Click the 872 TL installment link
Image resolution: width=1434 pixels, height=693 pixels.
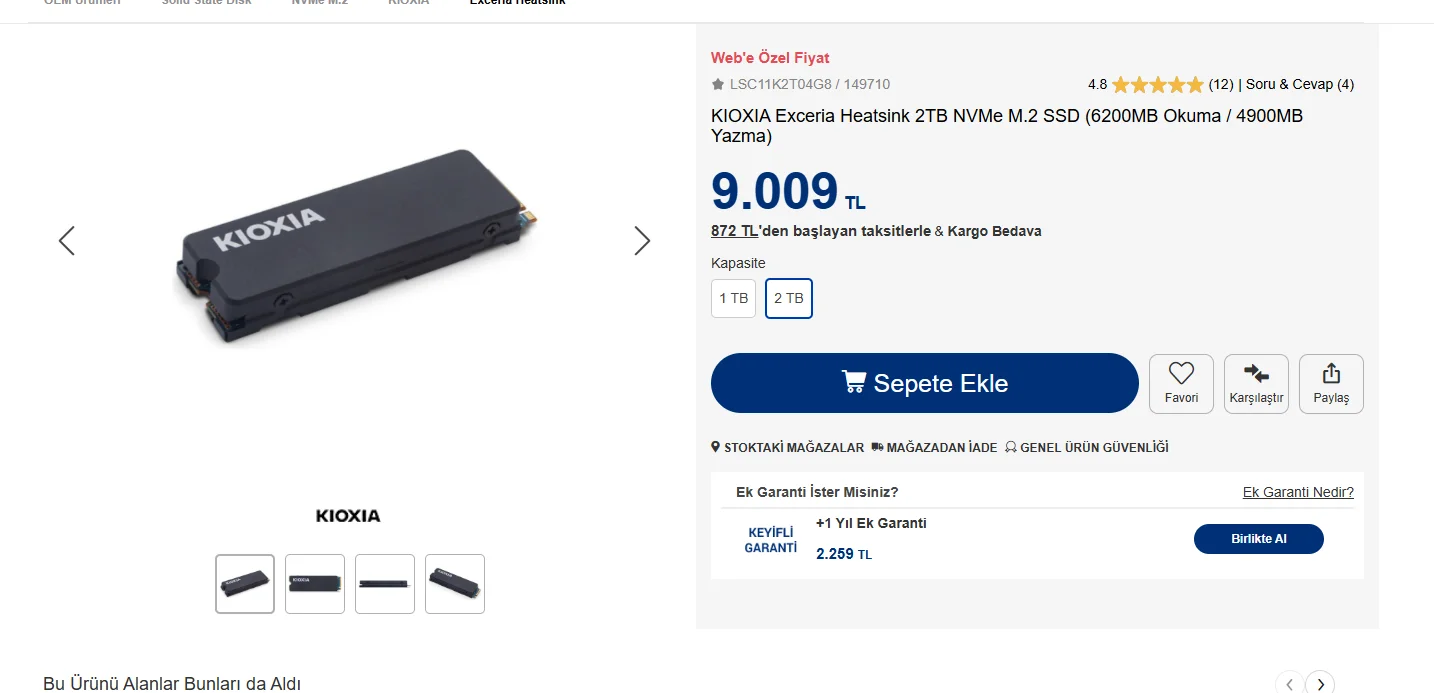pyautogui.click(x=734, y=231)
